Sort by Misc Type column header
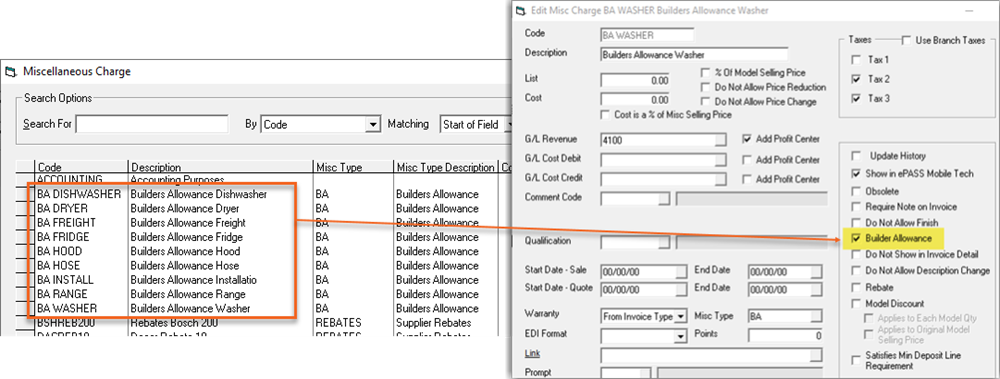The height and width of the screenshot is (379, 1000). pos(353,167)
